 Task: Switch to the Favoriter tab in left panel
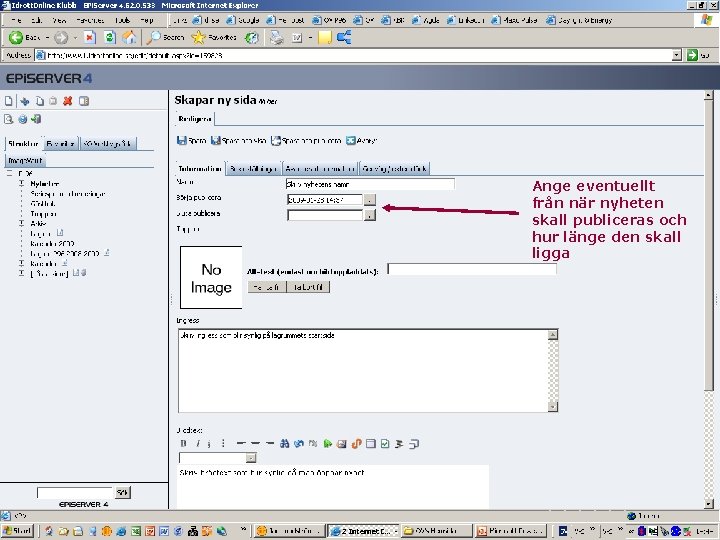pos(61,144)
